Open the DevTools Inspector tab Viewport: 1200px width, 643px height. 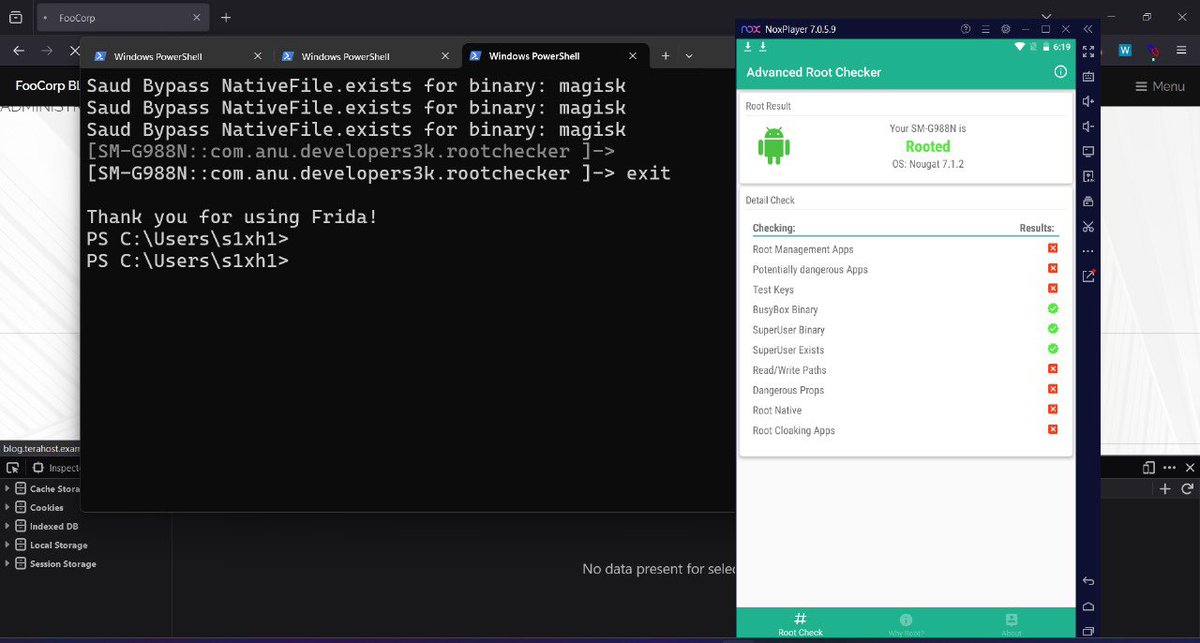[56, 468]
